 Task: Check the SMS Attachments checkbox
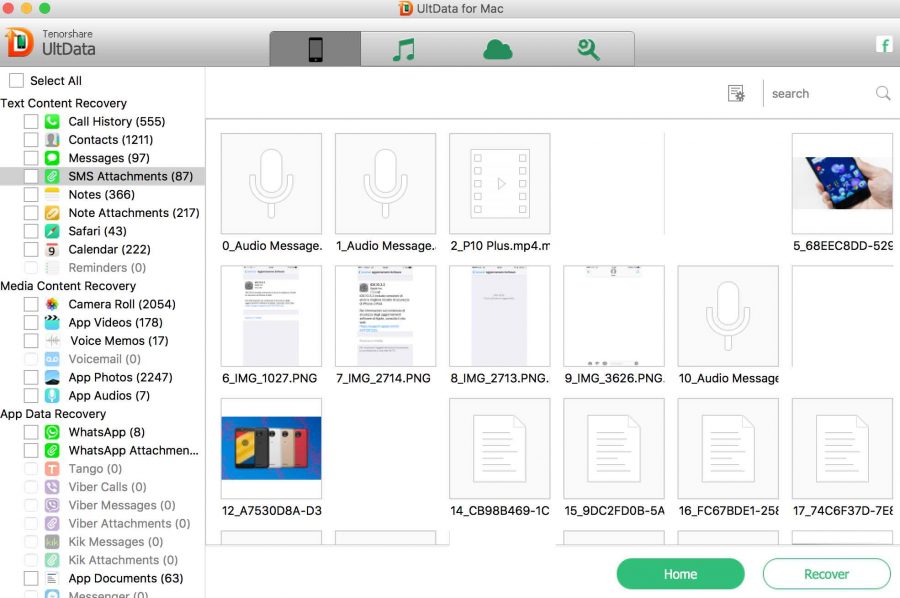point(31,176)
